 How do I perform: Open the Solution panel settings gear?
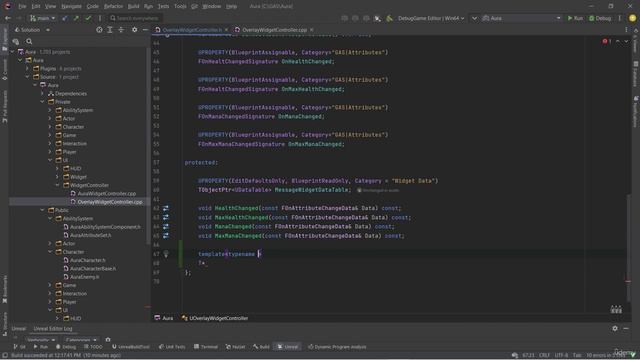134,30
